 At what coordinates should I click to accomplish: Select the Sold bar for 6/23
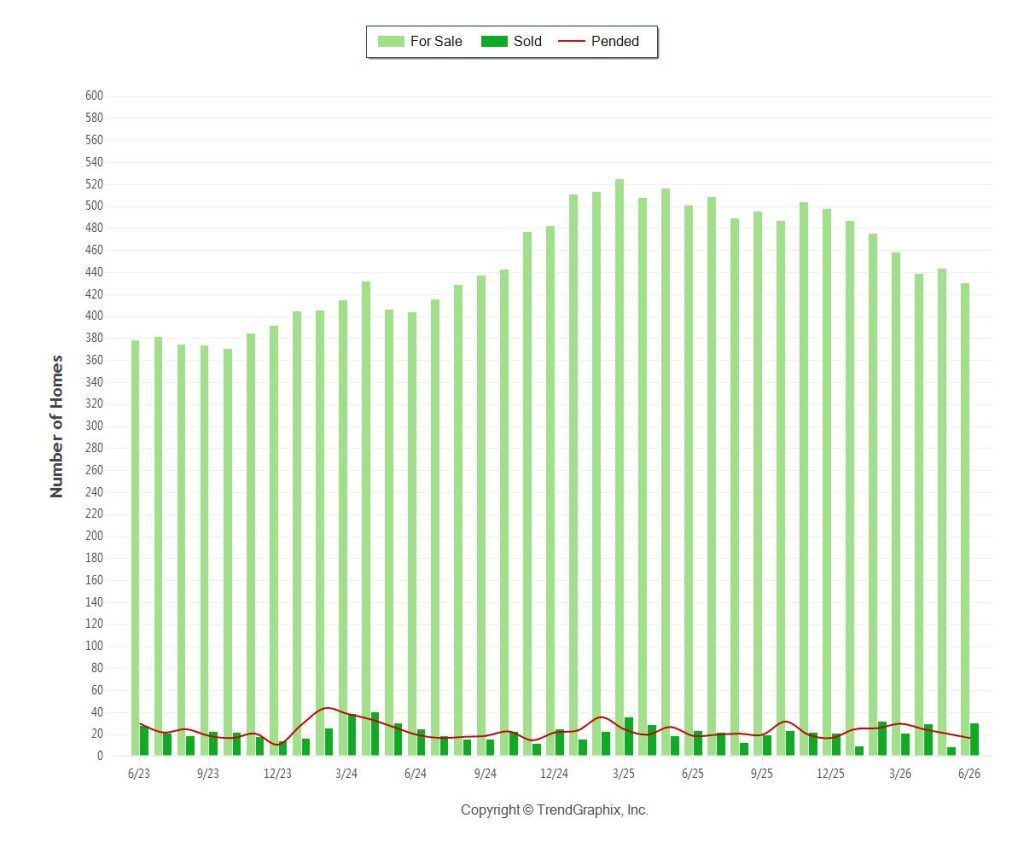144,741
